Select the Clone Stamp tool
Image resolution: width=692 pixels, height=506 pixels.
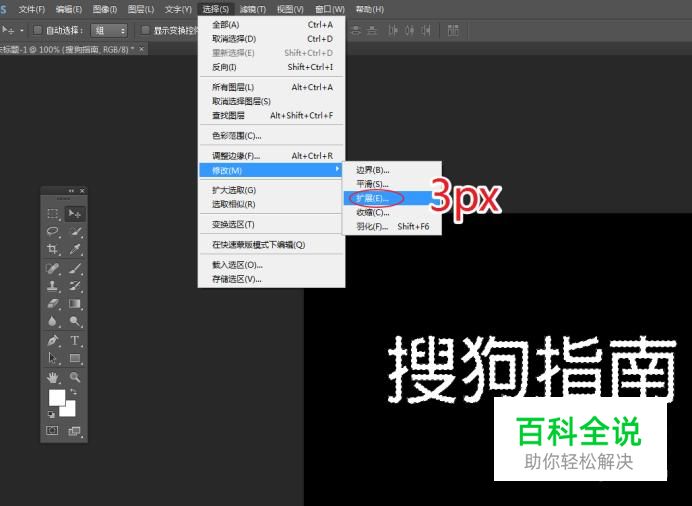pos(53,286)
